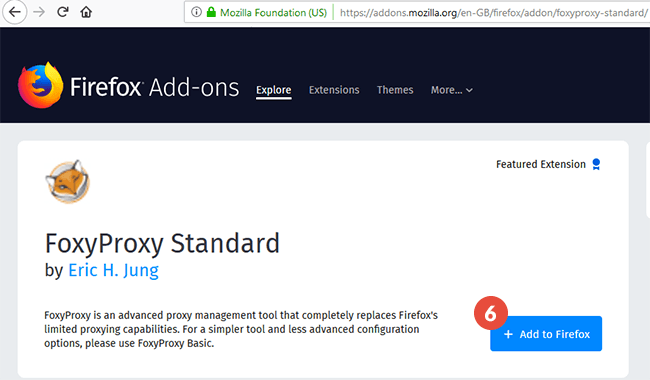Screen dimensions: 650x380
Task: Select the Explore navigation tab
Action: tap(274, 90)
